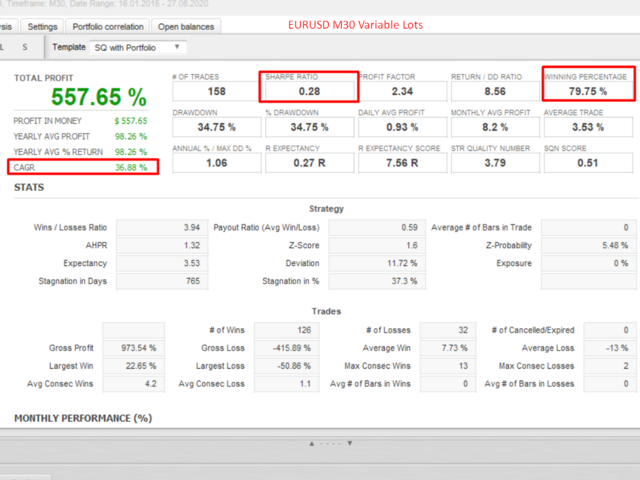
Task: Switch to the L trades tab
Action: [x=4, y=47]
